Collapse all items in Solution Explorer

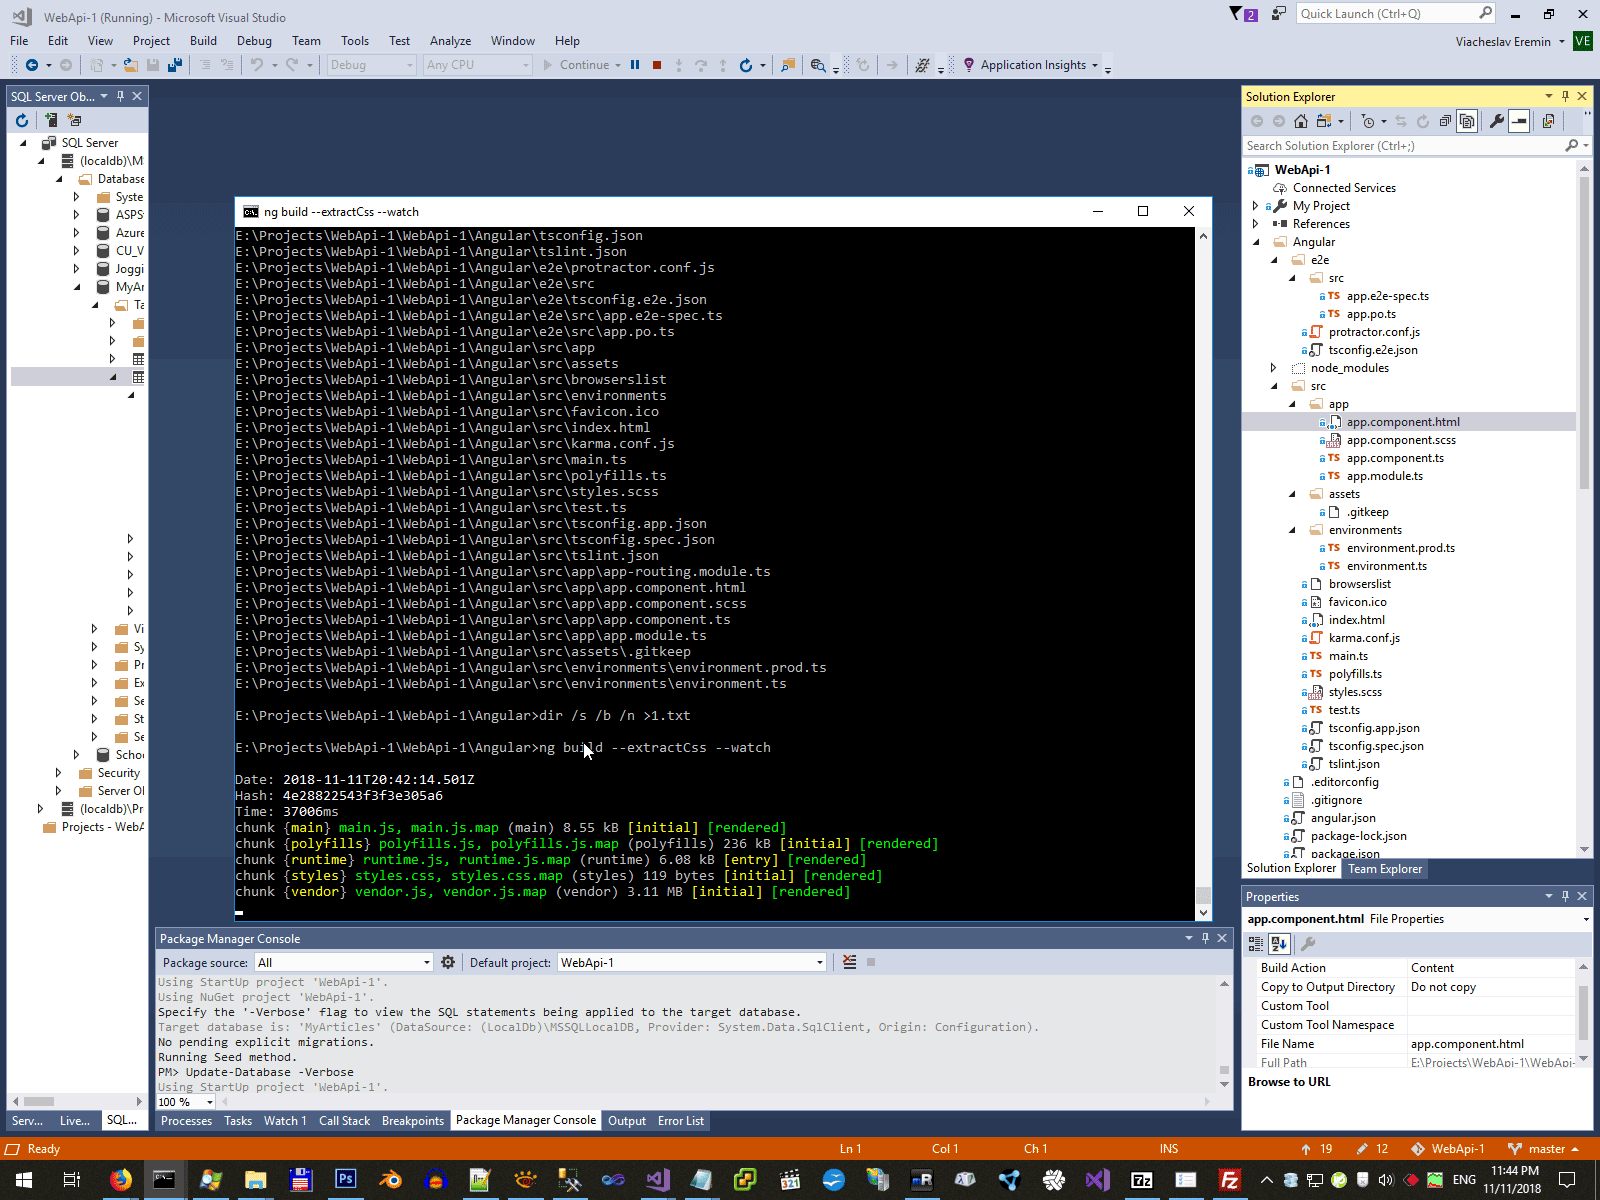[1445, 121]
